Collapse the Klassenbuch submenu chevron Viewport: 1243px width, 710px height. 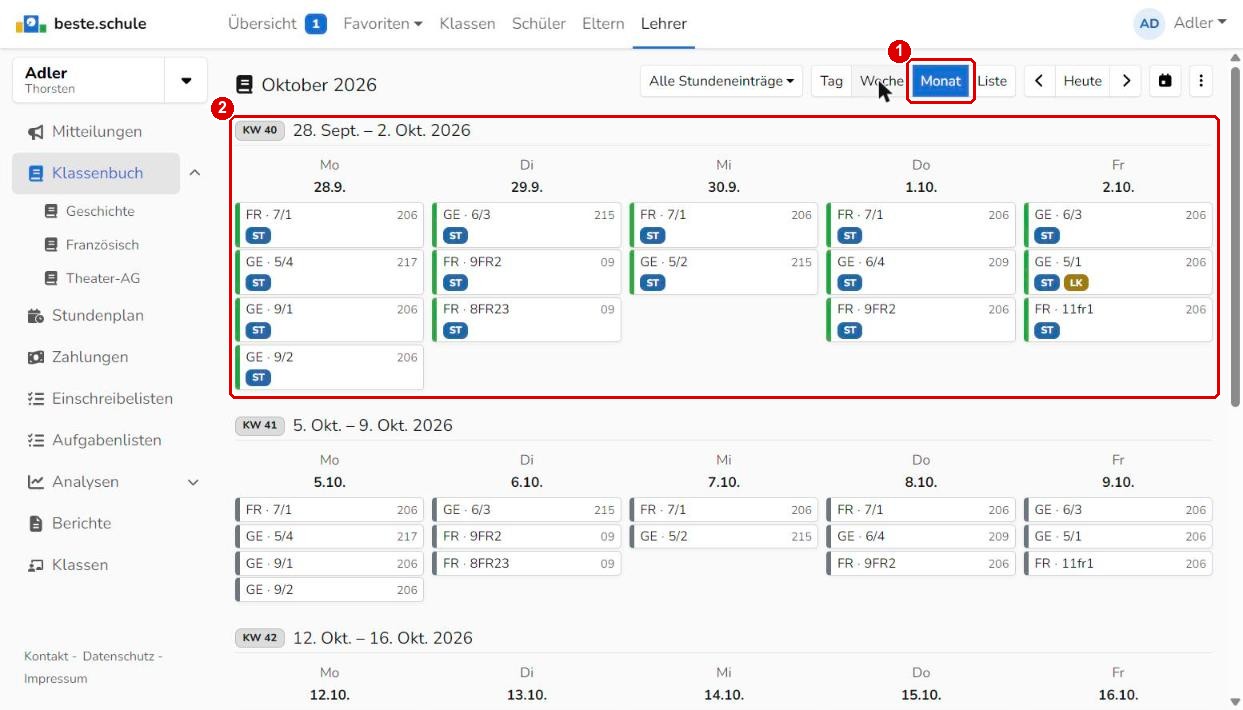pyautogui.click(x=194, y=173)
